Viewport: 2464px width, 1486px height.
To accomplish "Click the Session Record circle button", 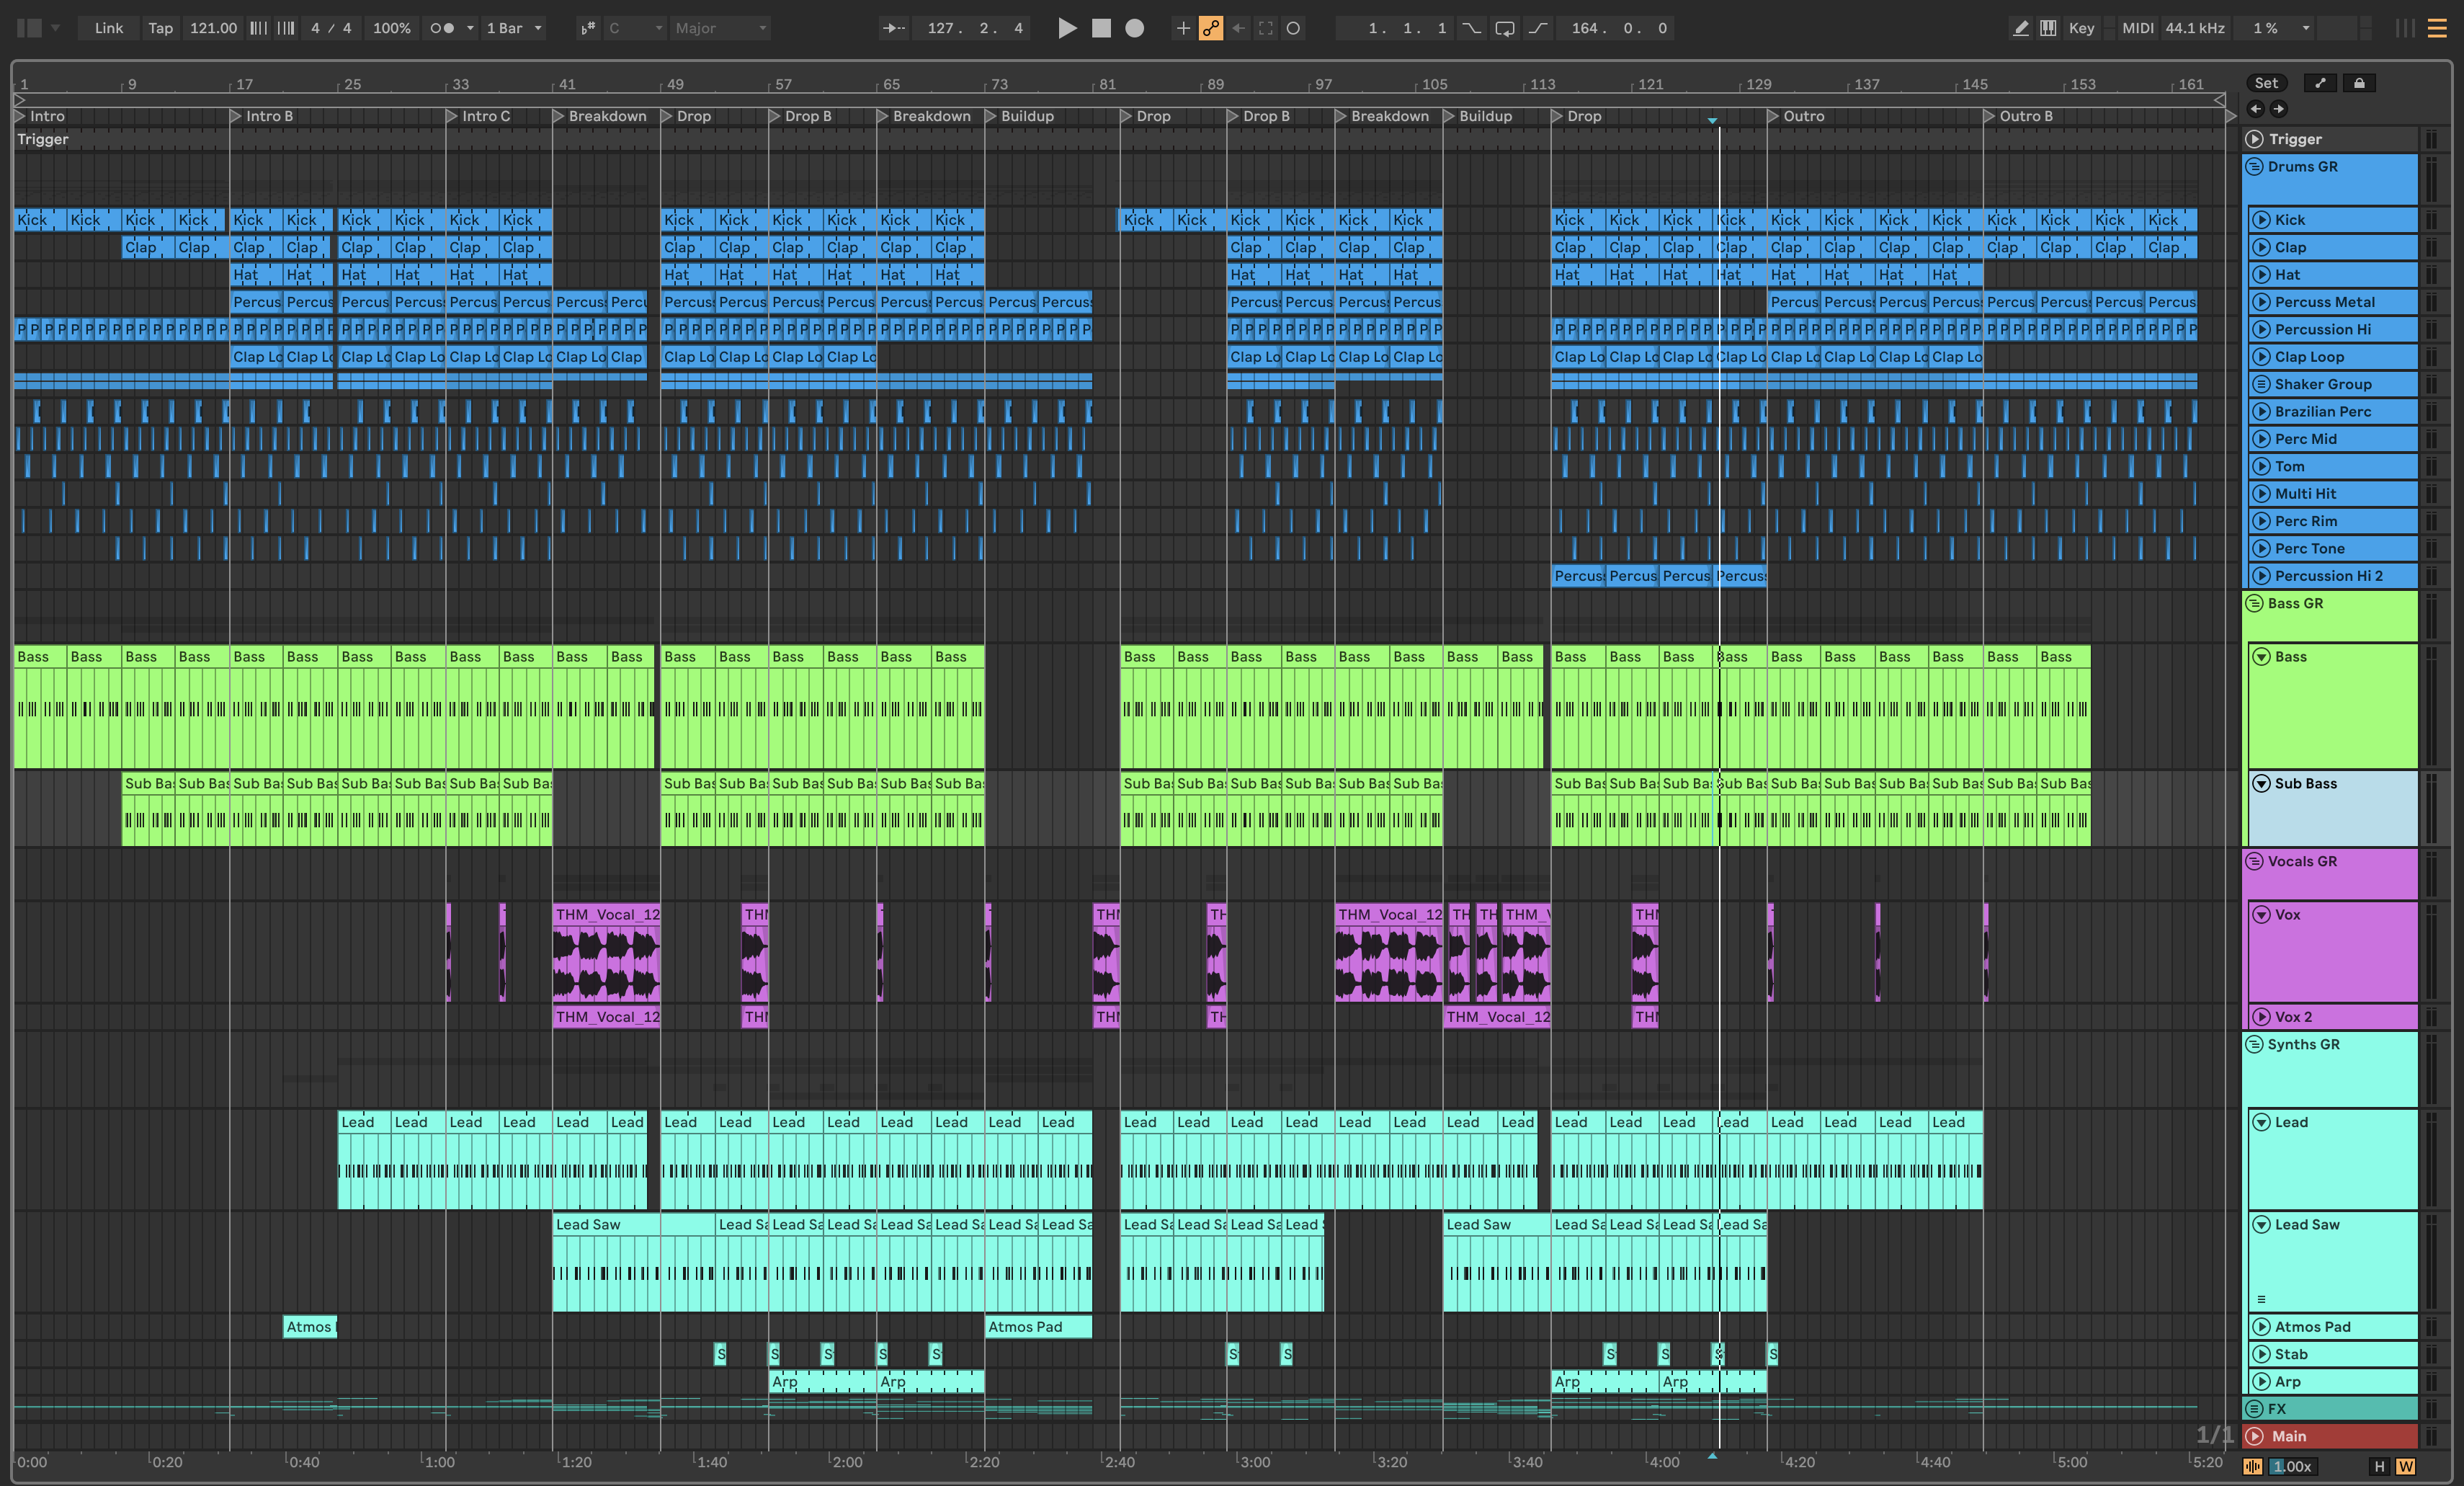I will point(1293,28).
